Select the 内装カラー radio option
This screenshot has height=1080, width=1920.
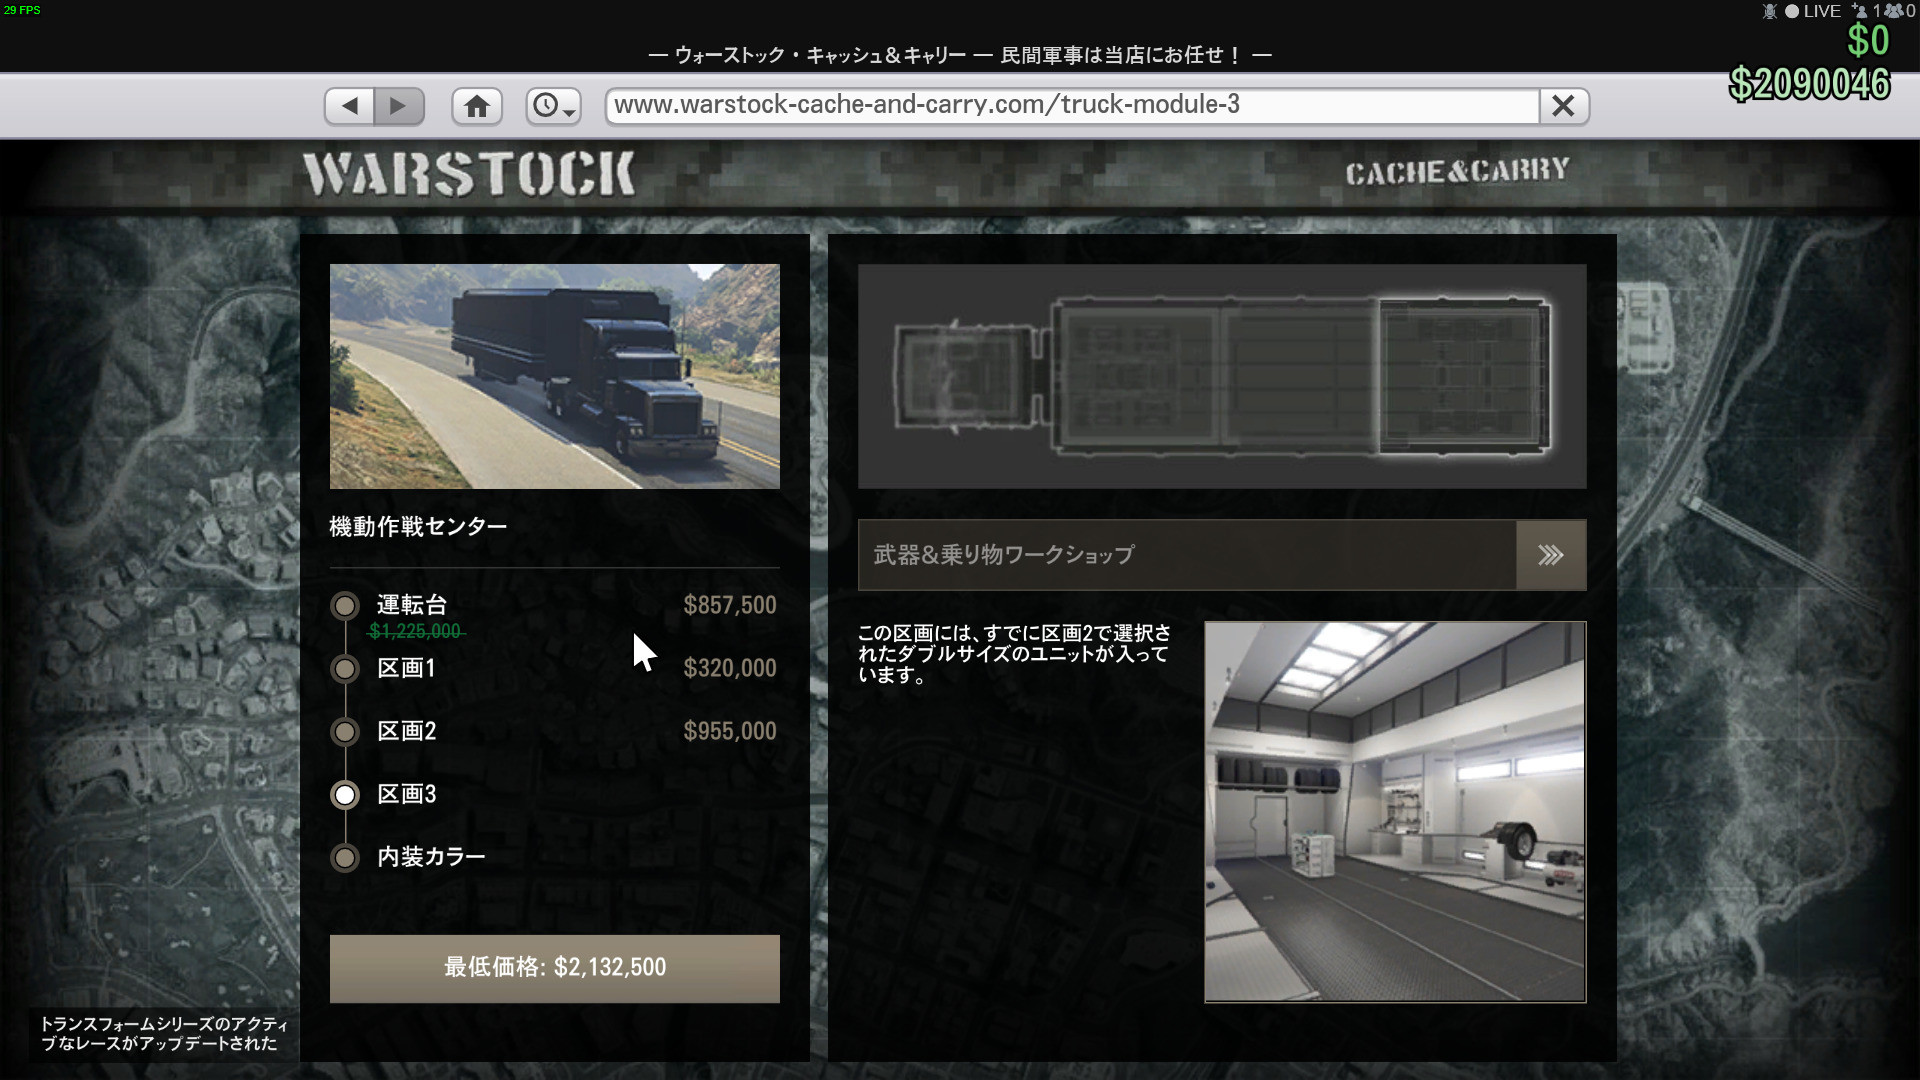tap(345, 857)
